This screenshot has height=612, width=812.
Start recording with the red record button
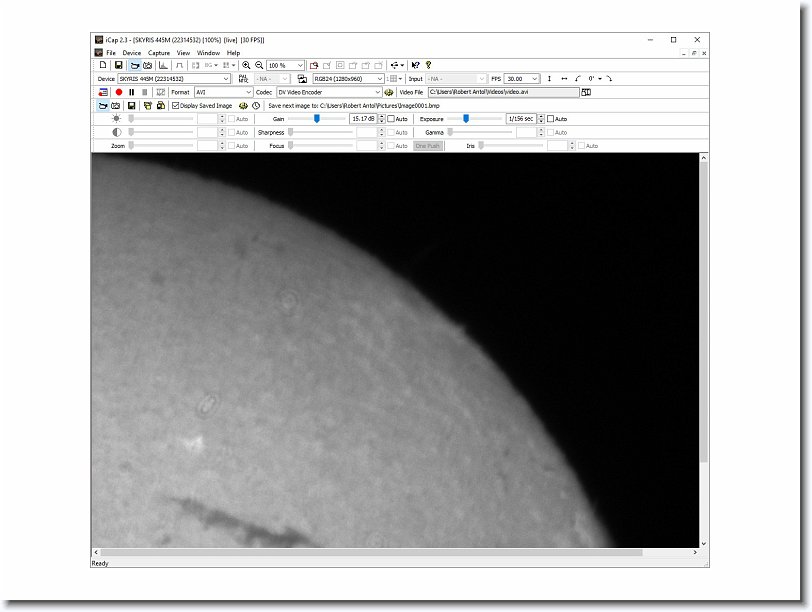pyautogui.click(x=119, y=92)
